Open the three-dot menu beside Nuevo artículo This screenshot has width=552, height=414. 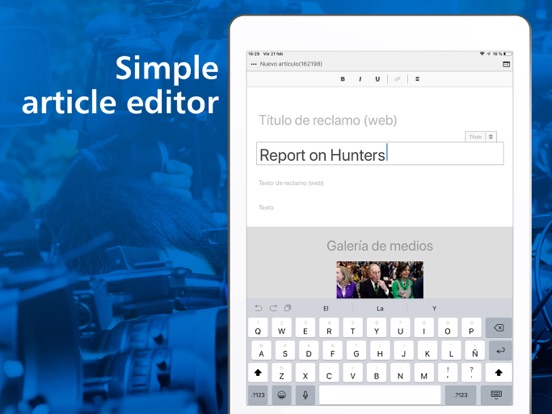tap(253, 64)
